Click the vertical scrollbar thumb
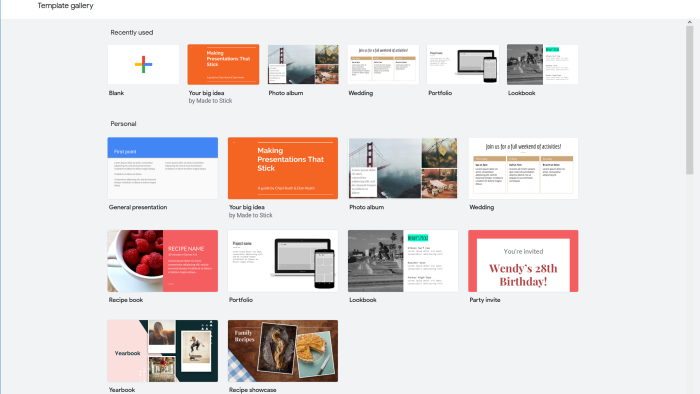Screen dimensions: 700x394 690,100
